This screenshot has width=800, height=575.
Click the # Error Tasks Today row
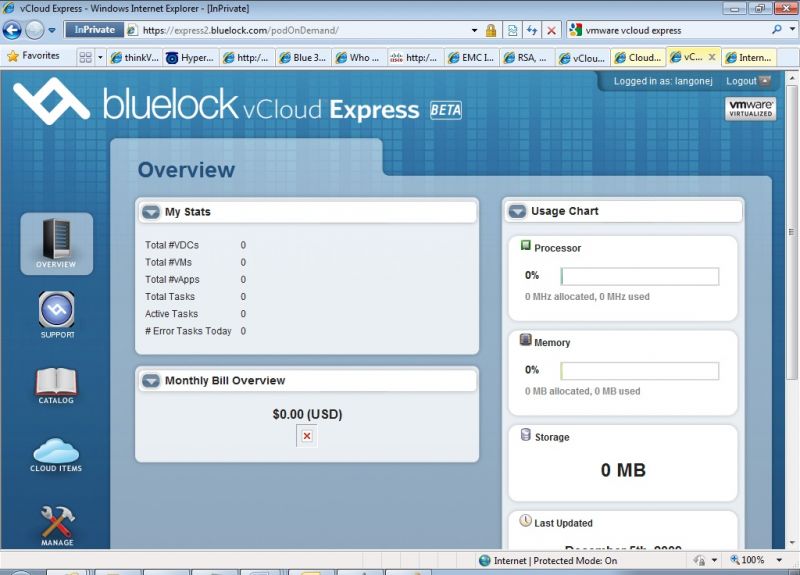195,331
